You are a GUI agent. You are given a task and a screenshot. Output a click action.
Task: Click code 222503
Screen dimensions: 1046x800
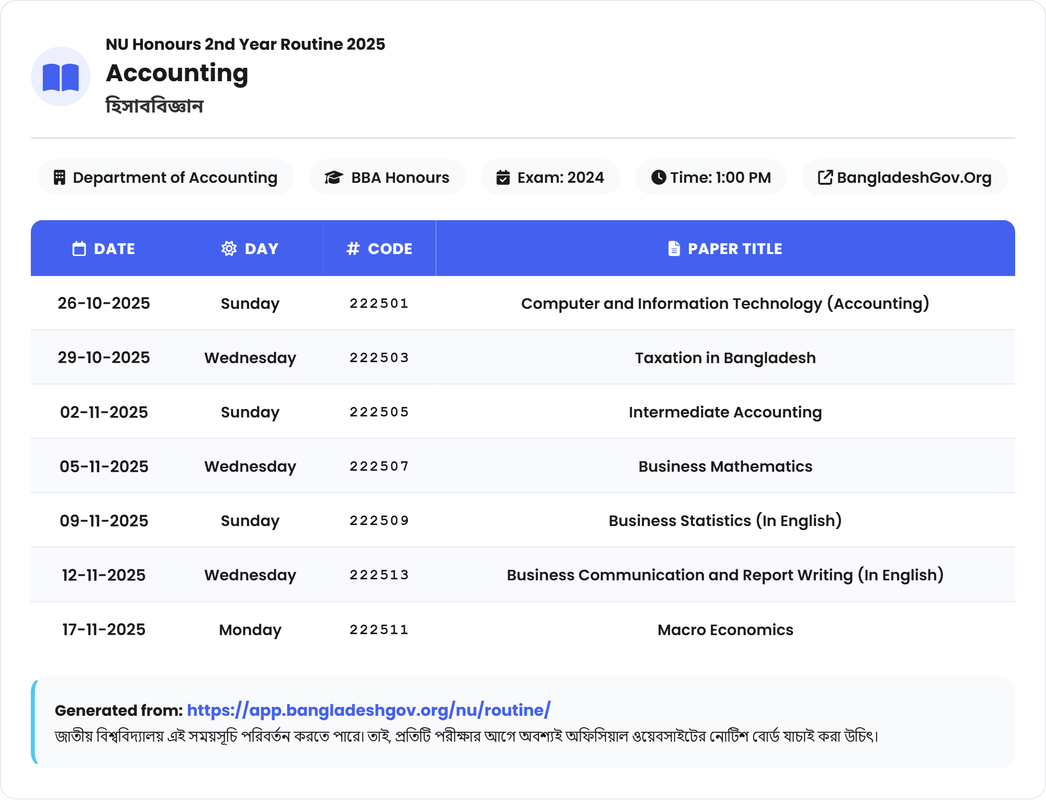click(x=379, y=358)
